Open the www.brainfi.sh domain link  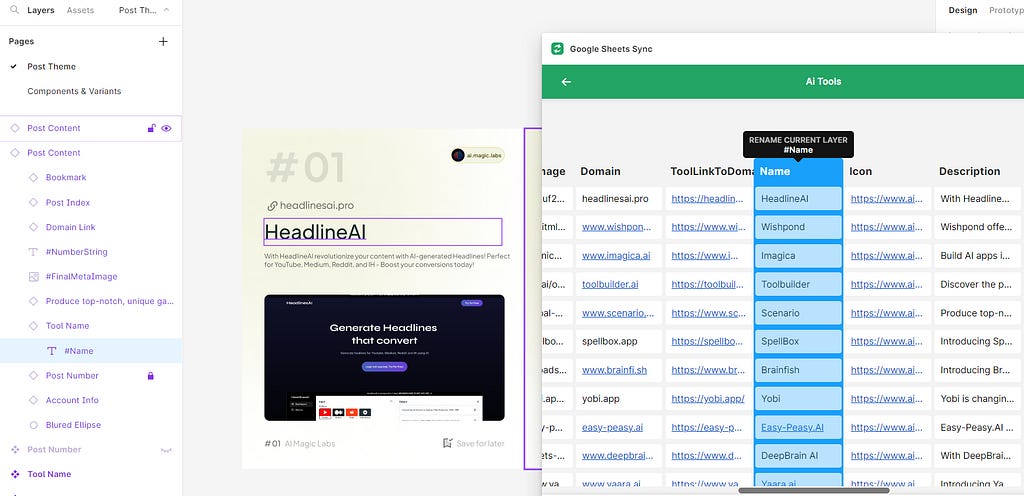point(615,370)
